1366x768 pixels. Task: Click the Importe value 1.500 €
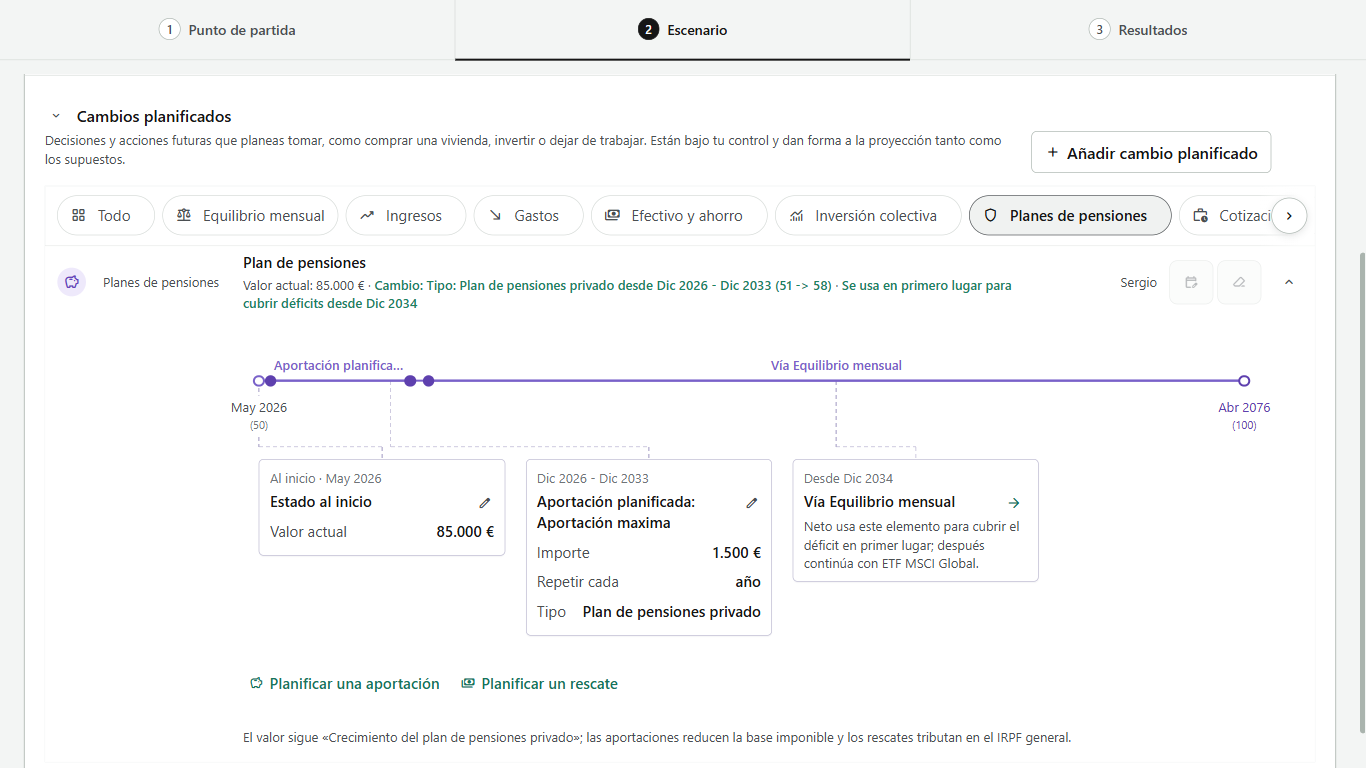click(736, 553)
